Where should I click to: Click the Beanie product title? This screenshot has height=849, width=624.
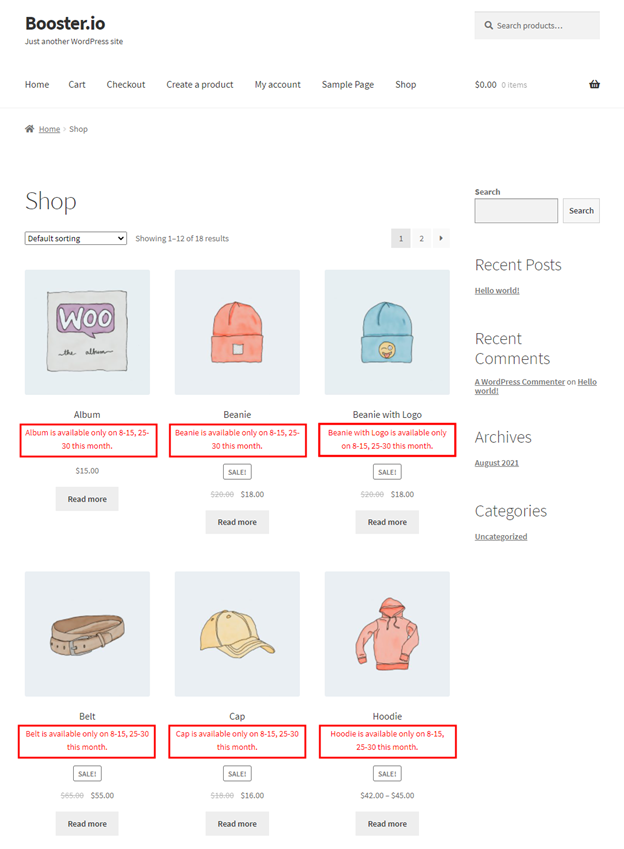(x=237, y=415)
